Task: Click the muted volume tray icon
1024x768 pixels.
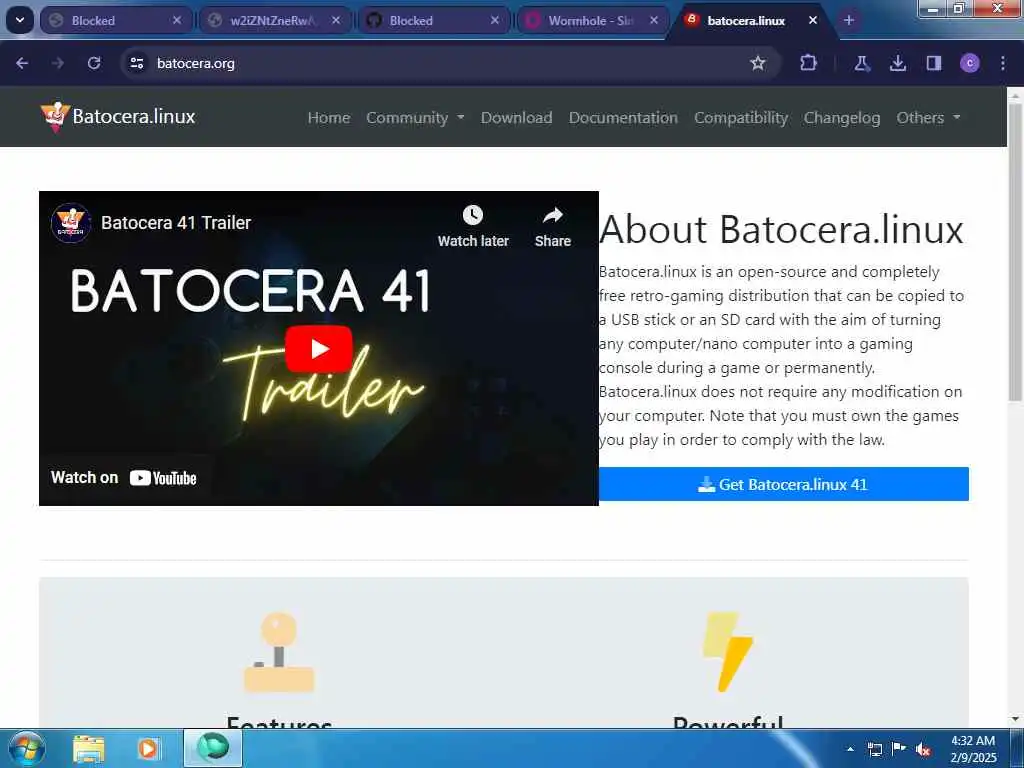Action: point(923,750)
